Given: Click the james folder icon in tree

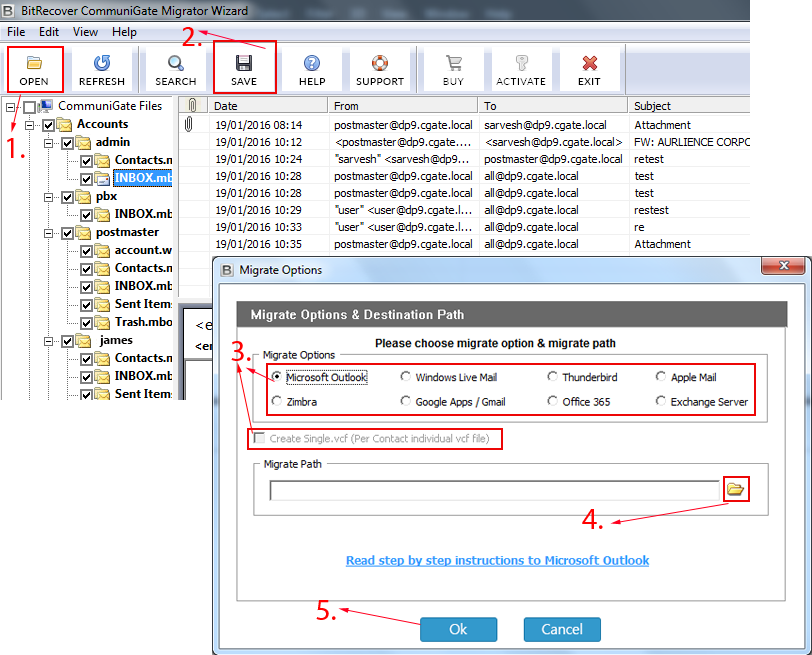Looking at the screenshot, I should 83,341.
